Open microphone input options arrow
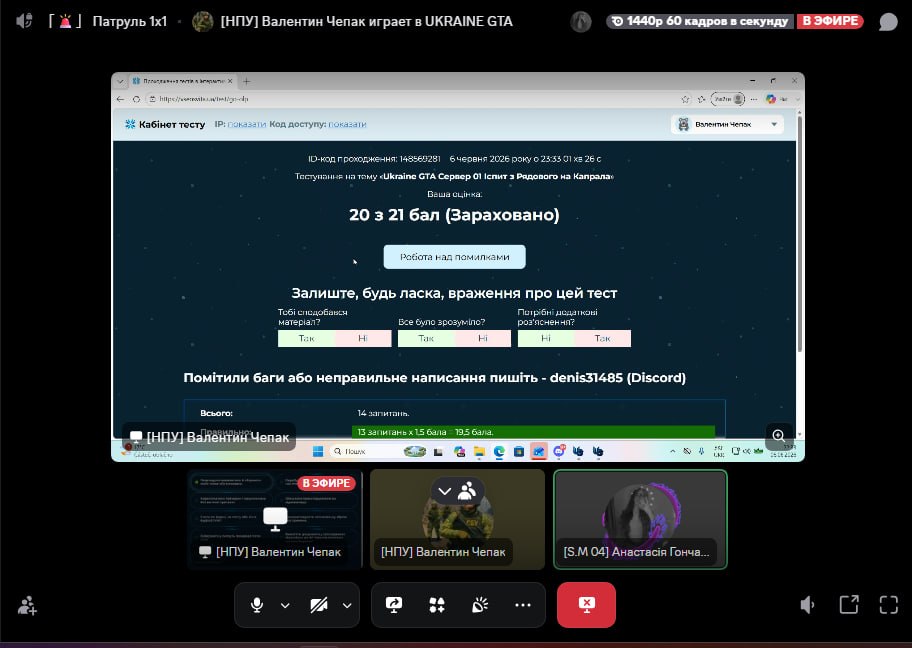The width and height of the screenshot is (912, 648). pos(285,606)
